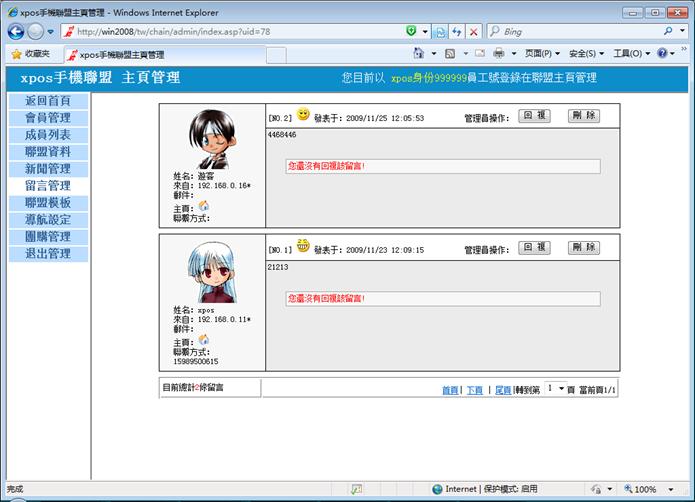Click the printer icon in IE toolbar
This screenshot has width=695, height=502.
click(498, 53)
